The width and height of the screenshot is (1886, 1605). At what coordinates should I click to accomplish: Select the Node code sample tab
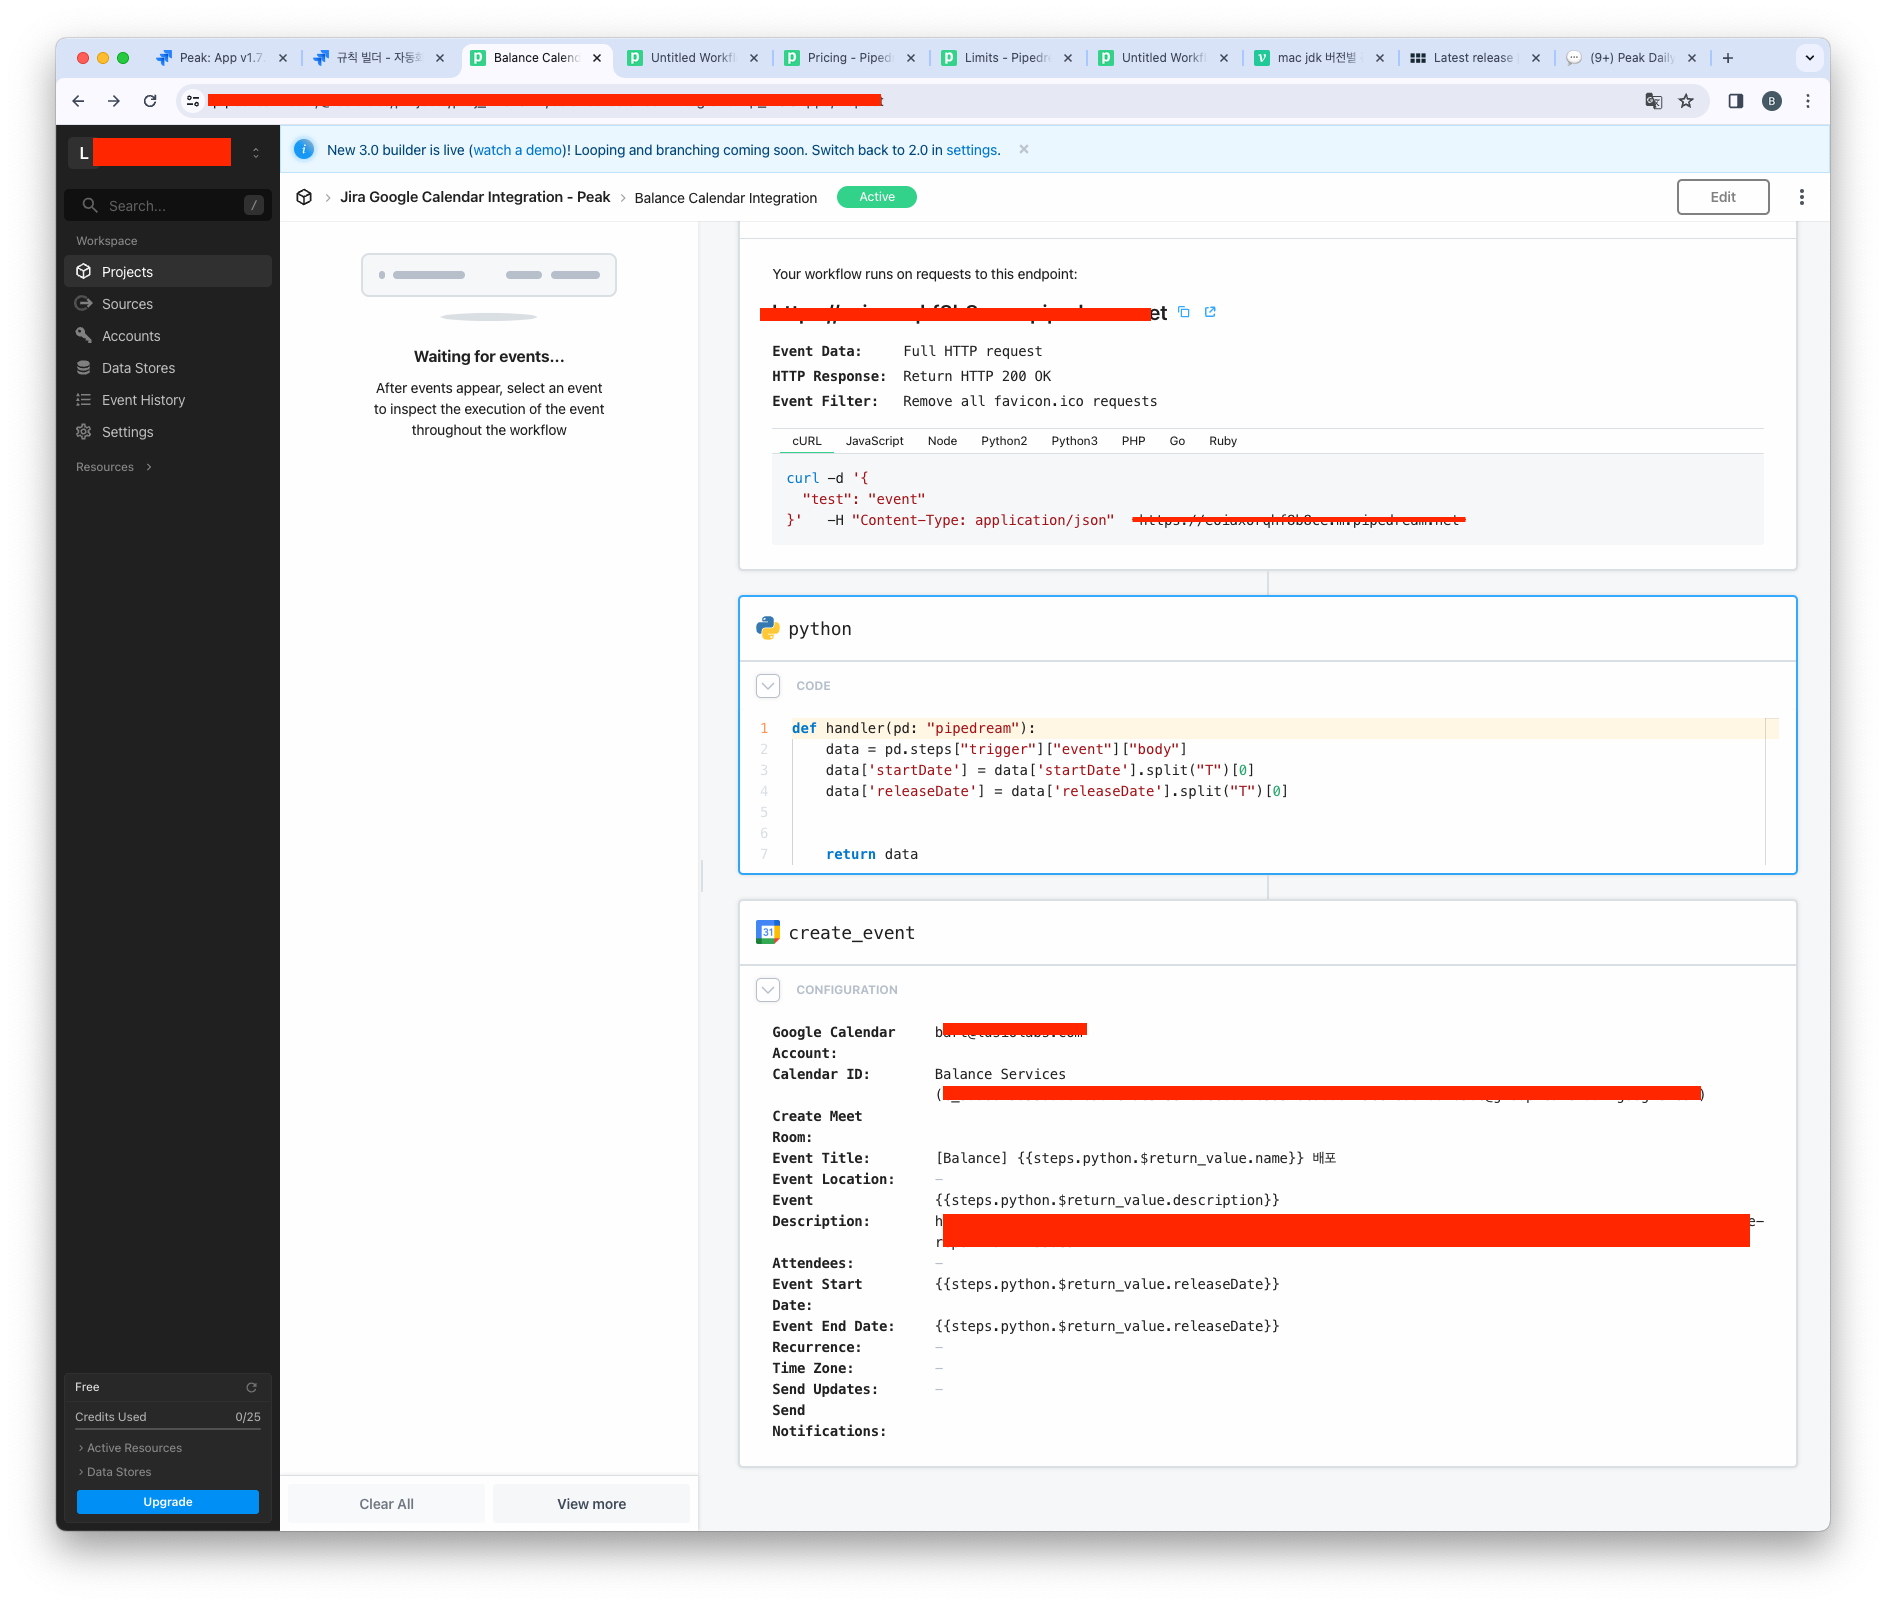click(942, 441)
